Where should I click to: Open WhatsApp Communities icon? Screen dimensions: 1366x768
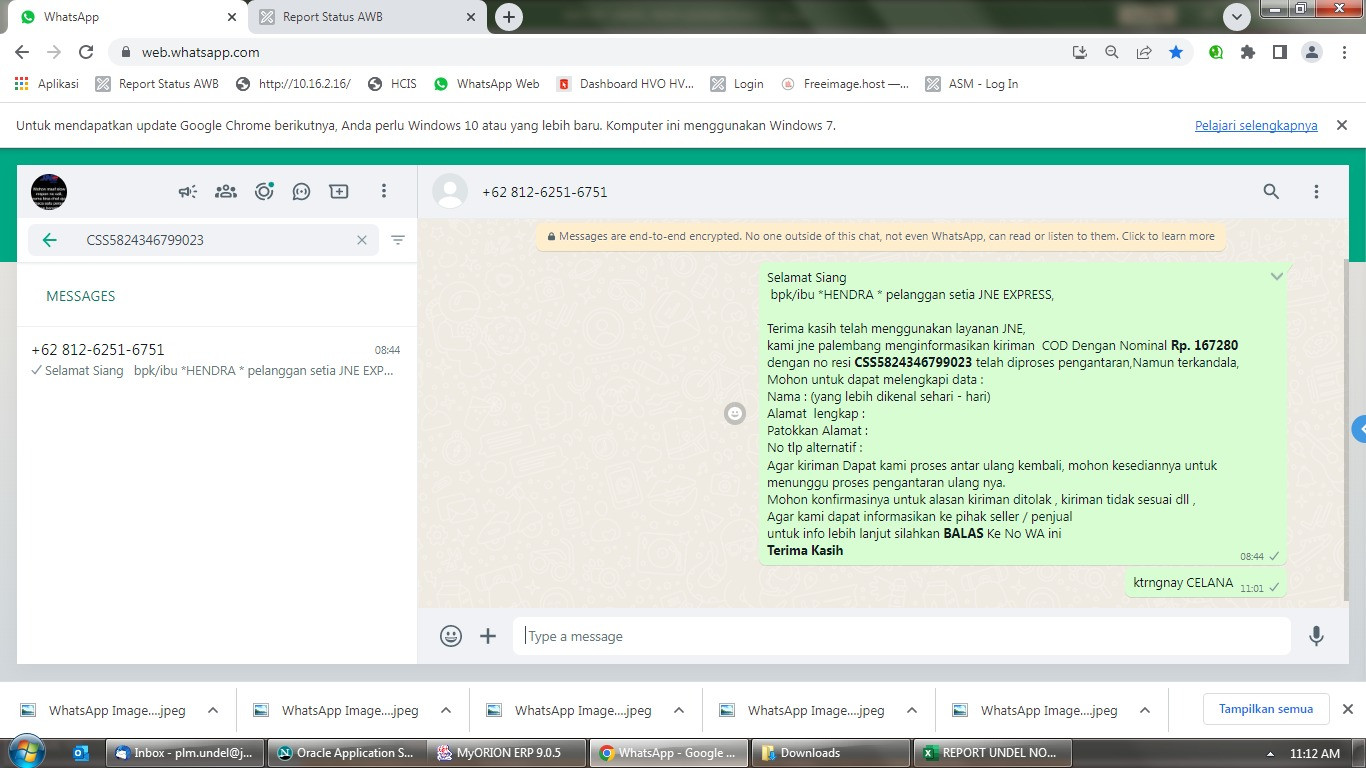(226, 191)
